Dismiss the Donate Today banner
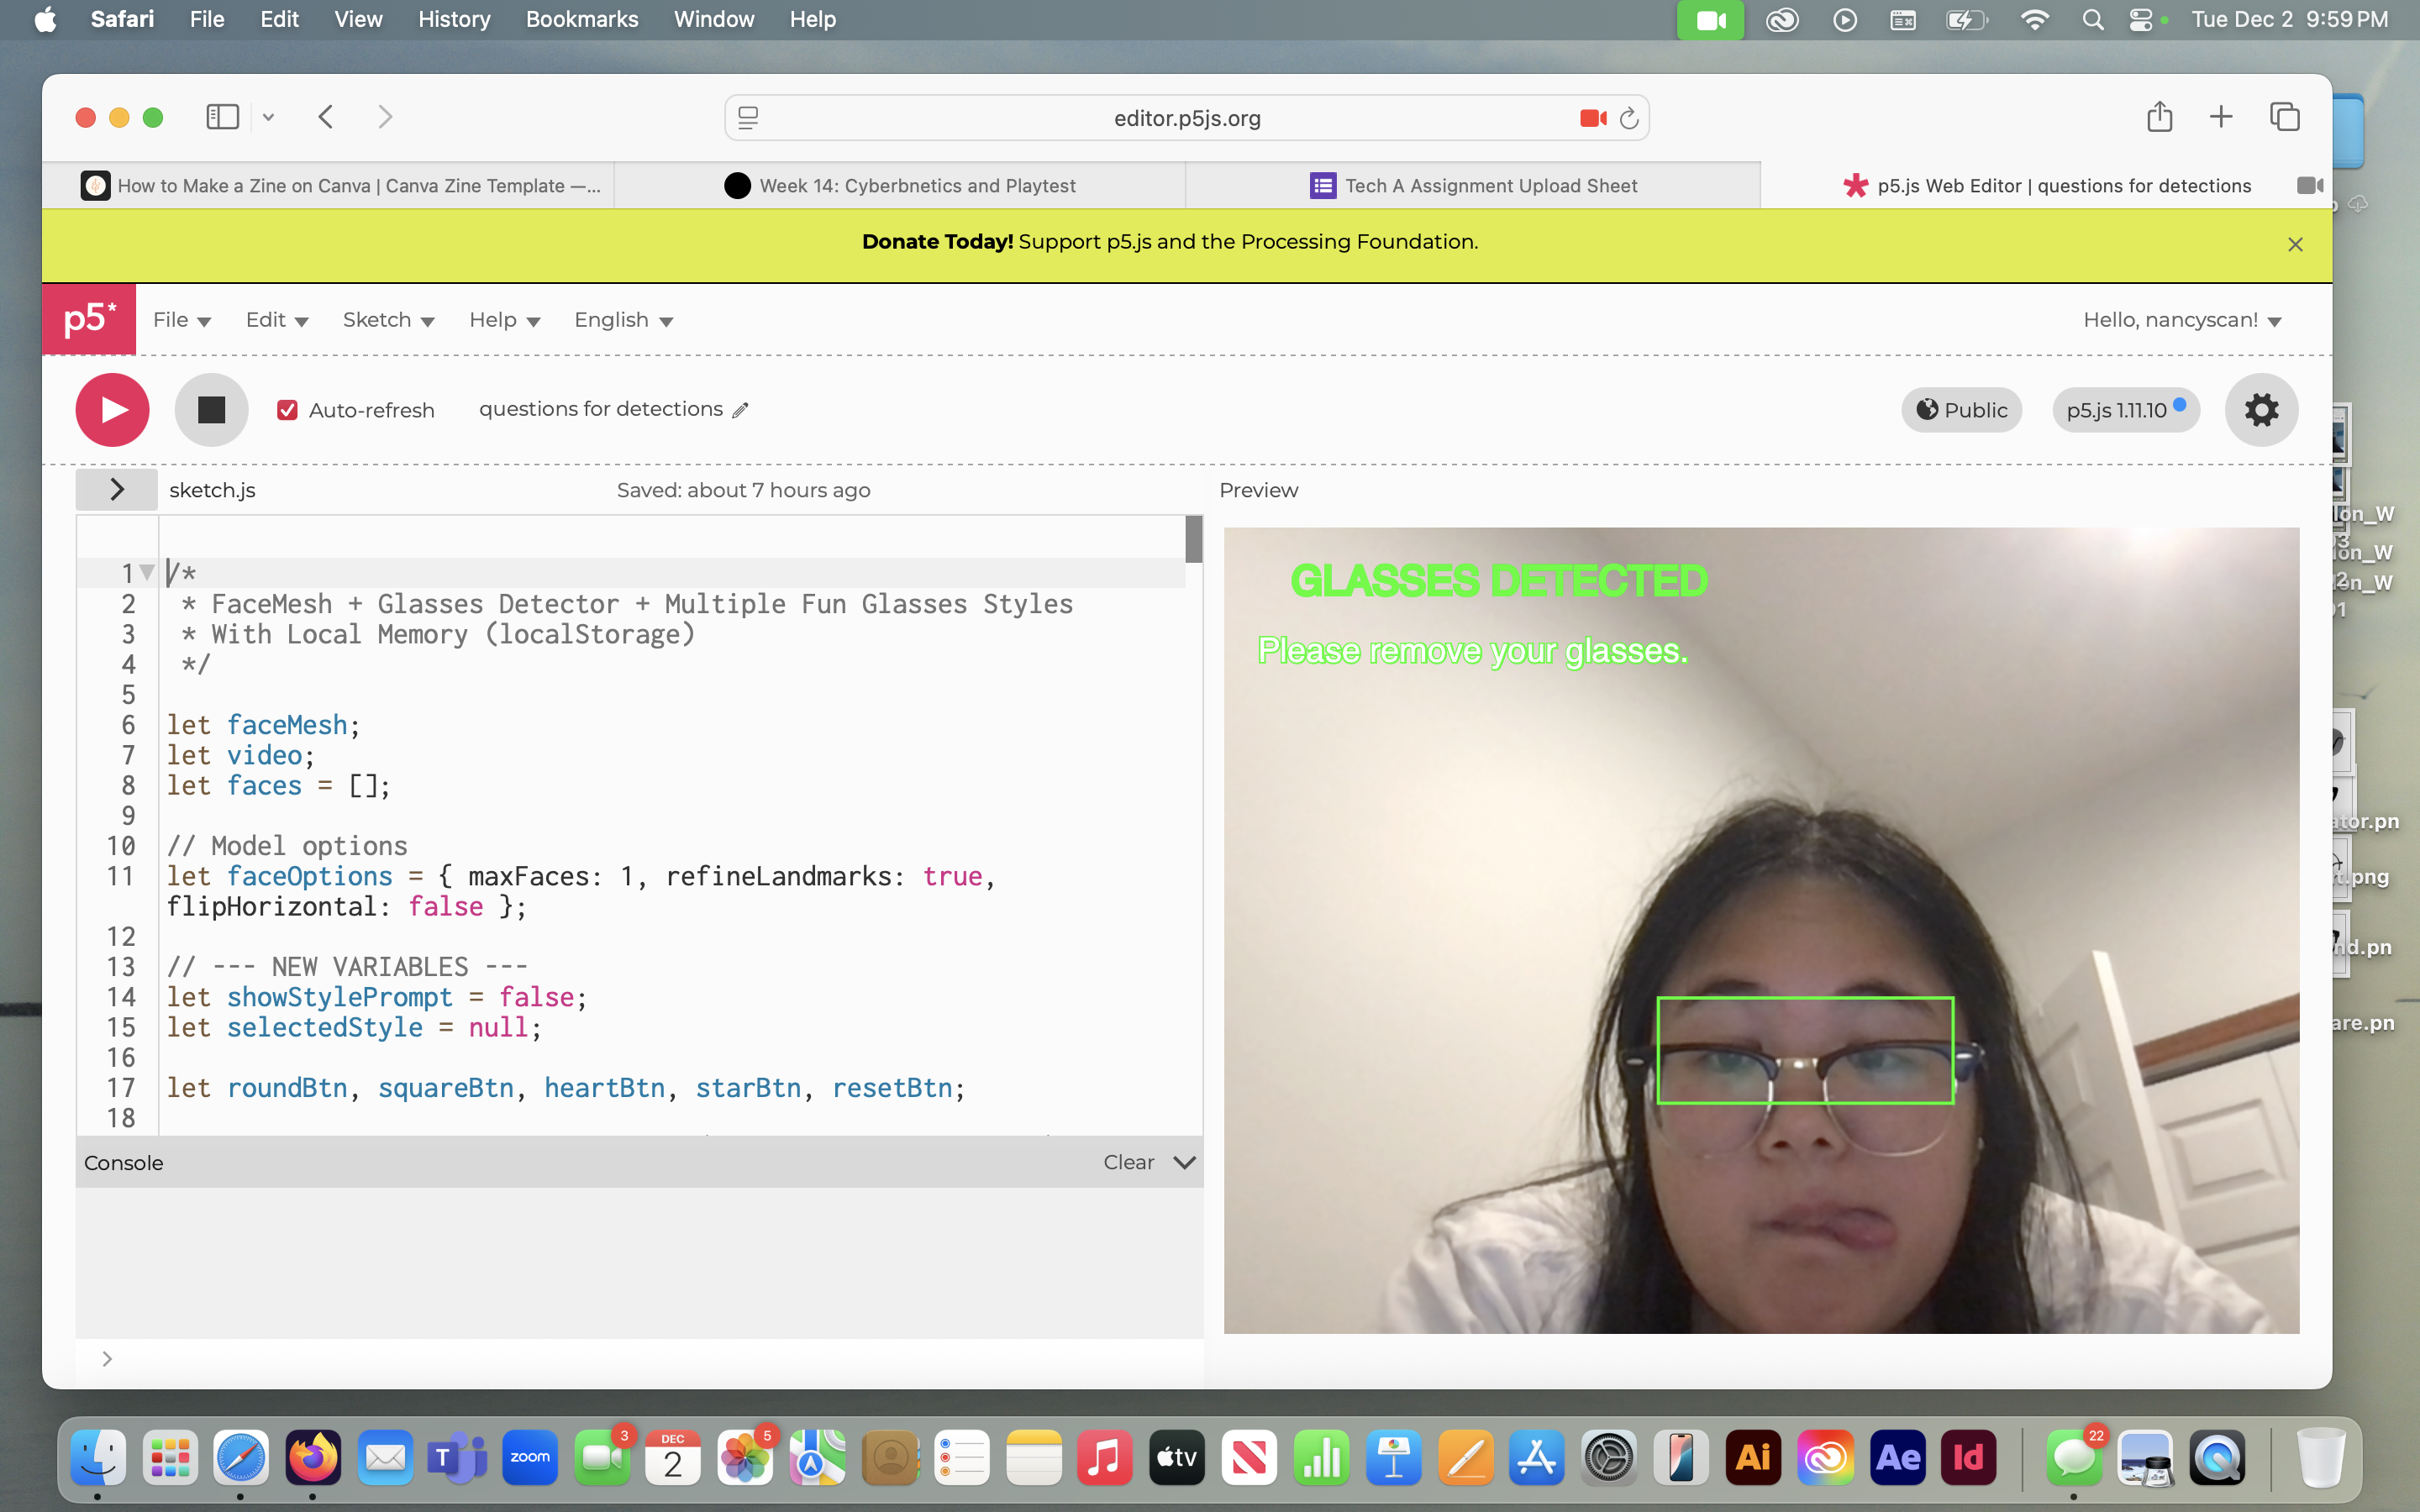 click(x=2295, y=244)
